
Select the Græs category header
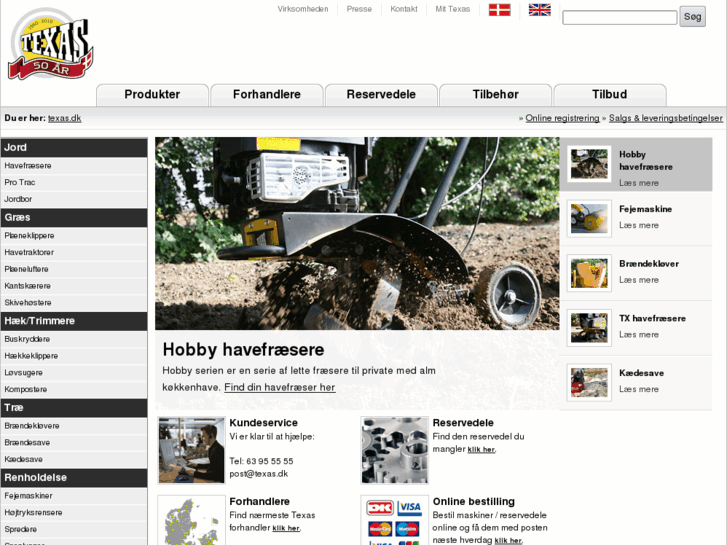pos(74,218)
